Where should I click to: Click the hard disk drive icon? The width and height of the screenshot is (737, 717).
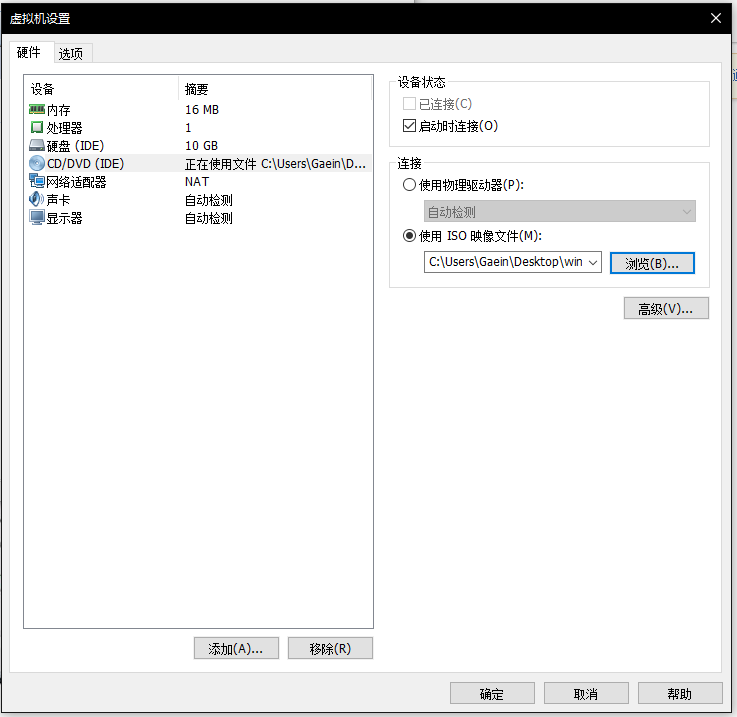(x=37, y=145)
